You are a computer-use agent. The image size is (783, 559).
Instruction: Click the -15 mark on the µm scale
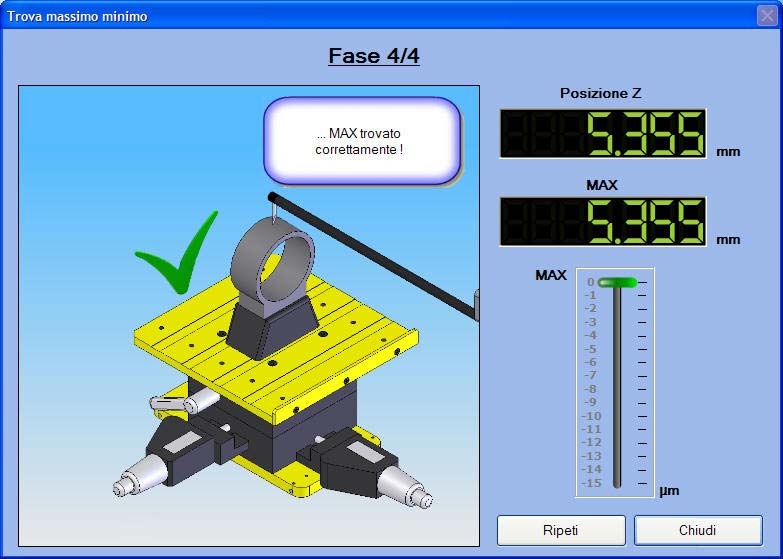click(591, 483)
